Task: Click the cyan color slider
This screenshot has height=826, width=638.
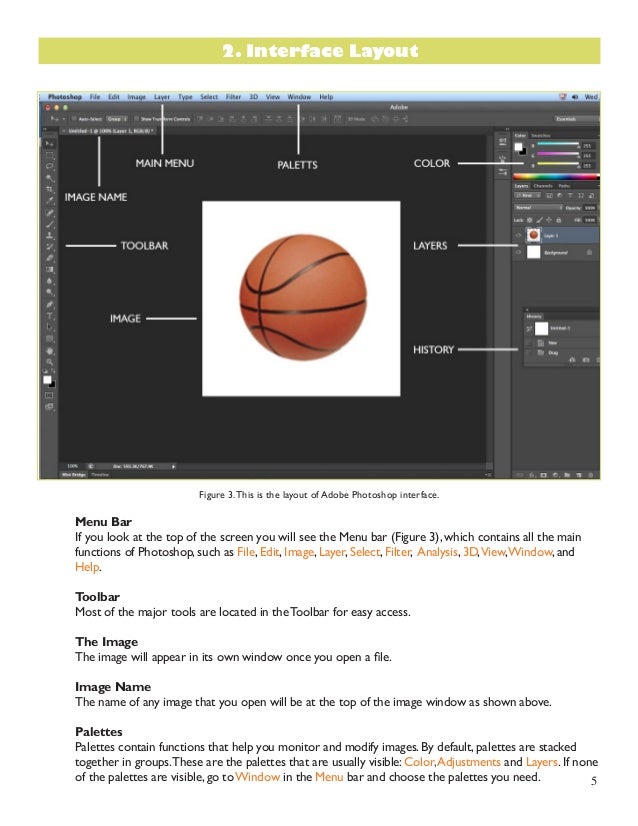Action: pyautogui.click(x=558, y=144)
